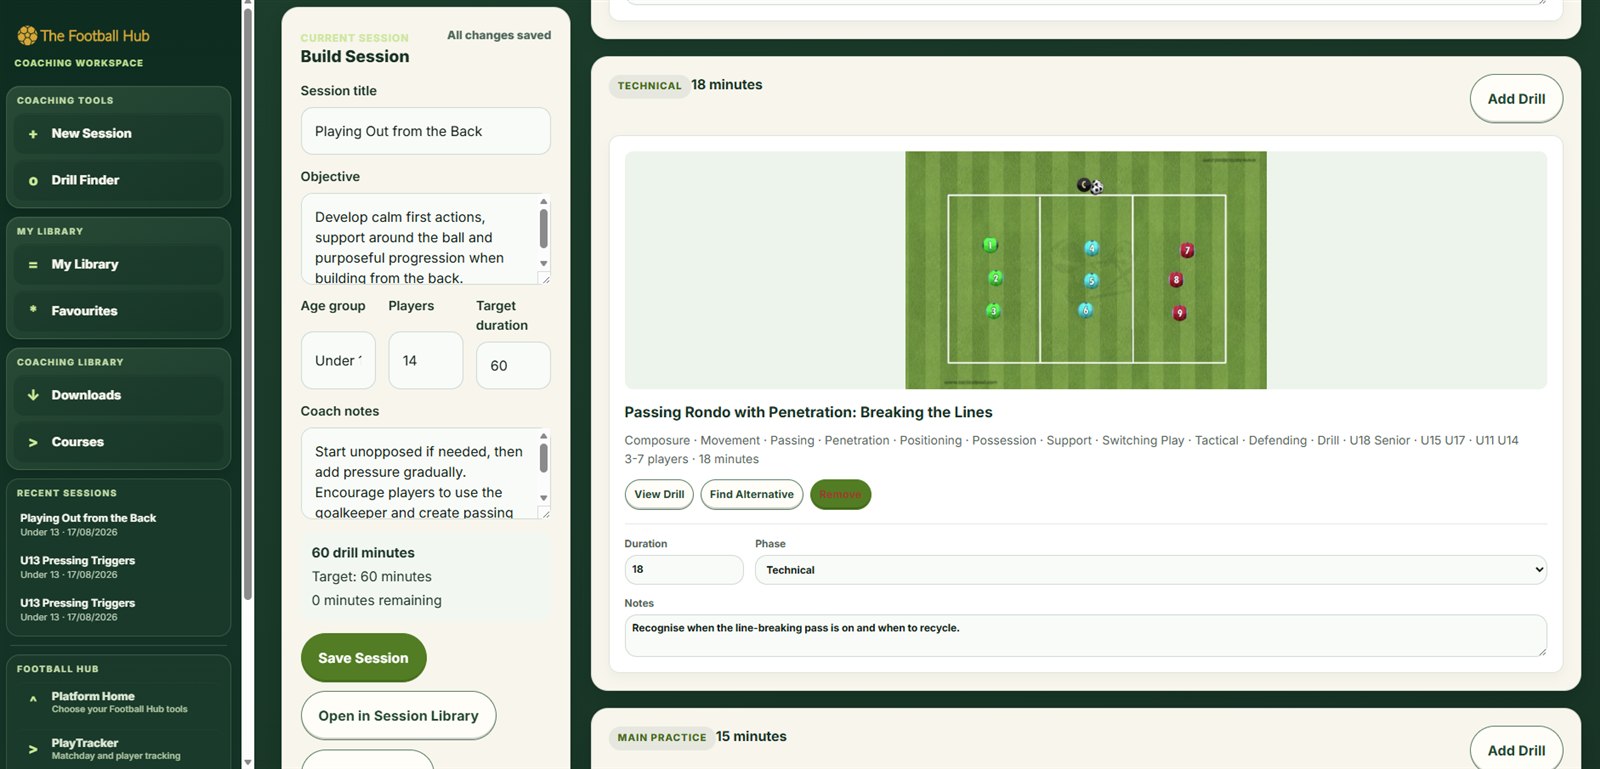Click the chevron icon beside Courses
Image resolution: width=1600 pixels, height=769 pixels.
pos(33,442)
